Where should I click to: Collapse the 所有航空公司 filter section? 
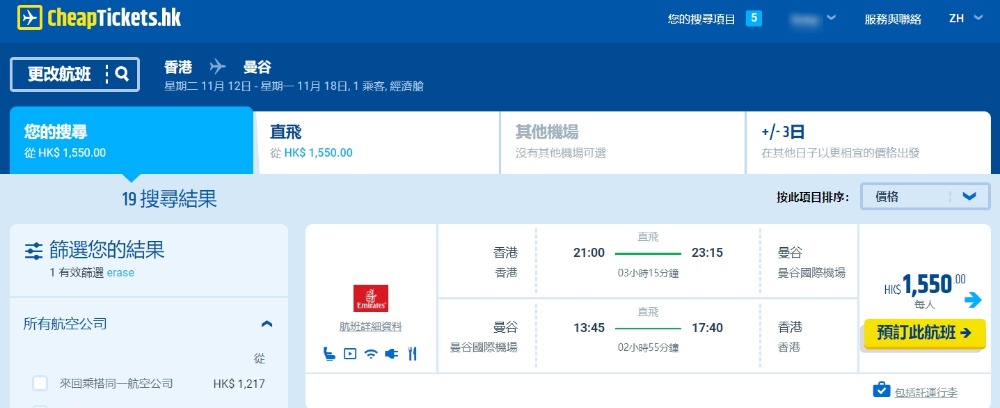coord(267,323)
